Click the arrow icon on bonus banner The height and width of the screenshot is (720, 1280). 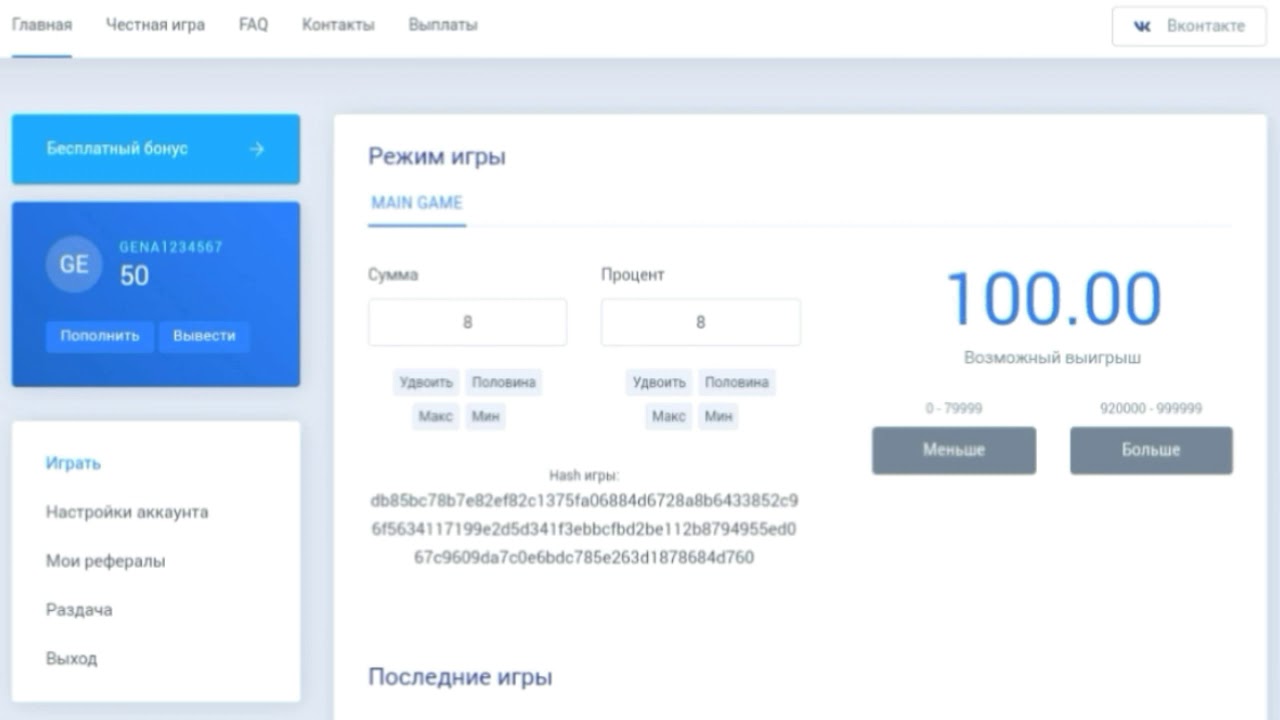(257, 149)
